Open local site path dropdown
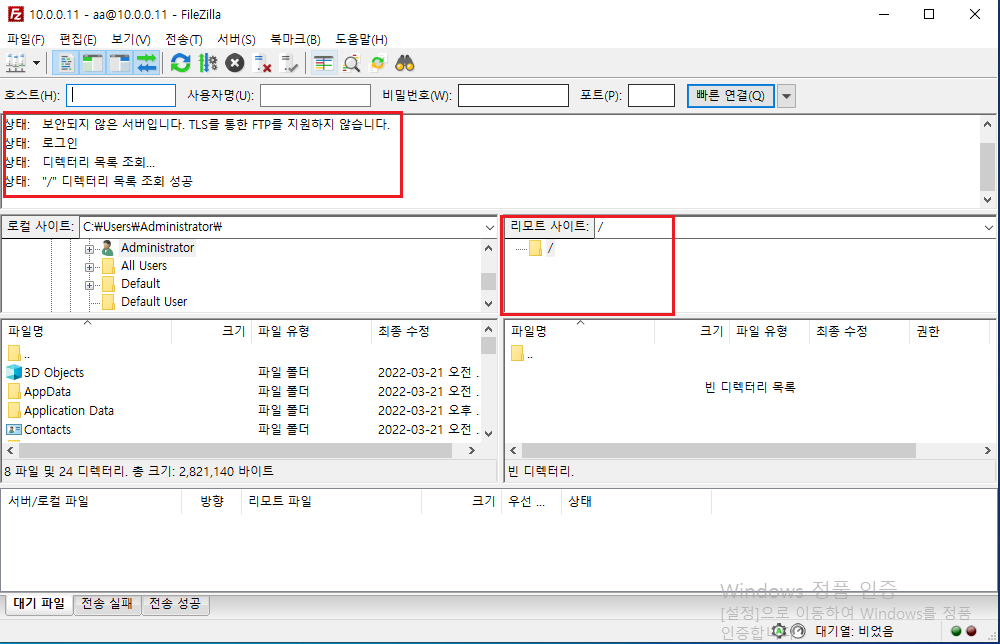Image resolution: width=1000 pixels, height=644 pixels. (489, 227)
